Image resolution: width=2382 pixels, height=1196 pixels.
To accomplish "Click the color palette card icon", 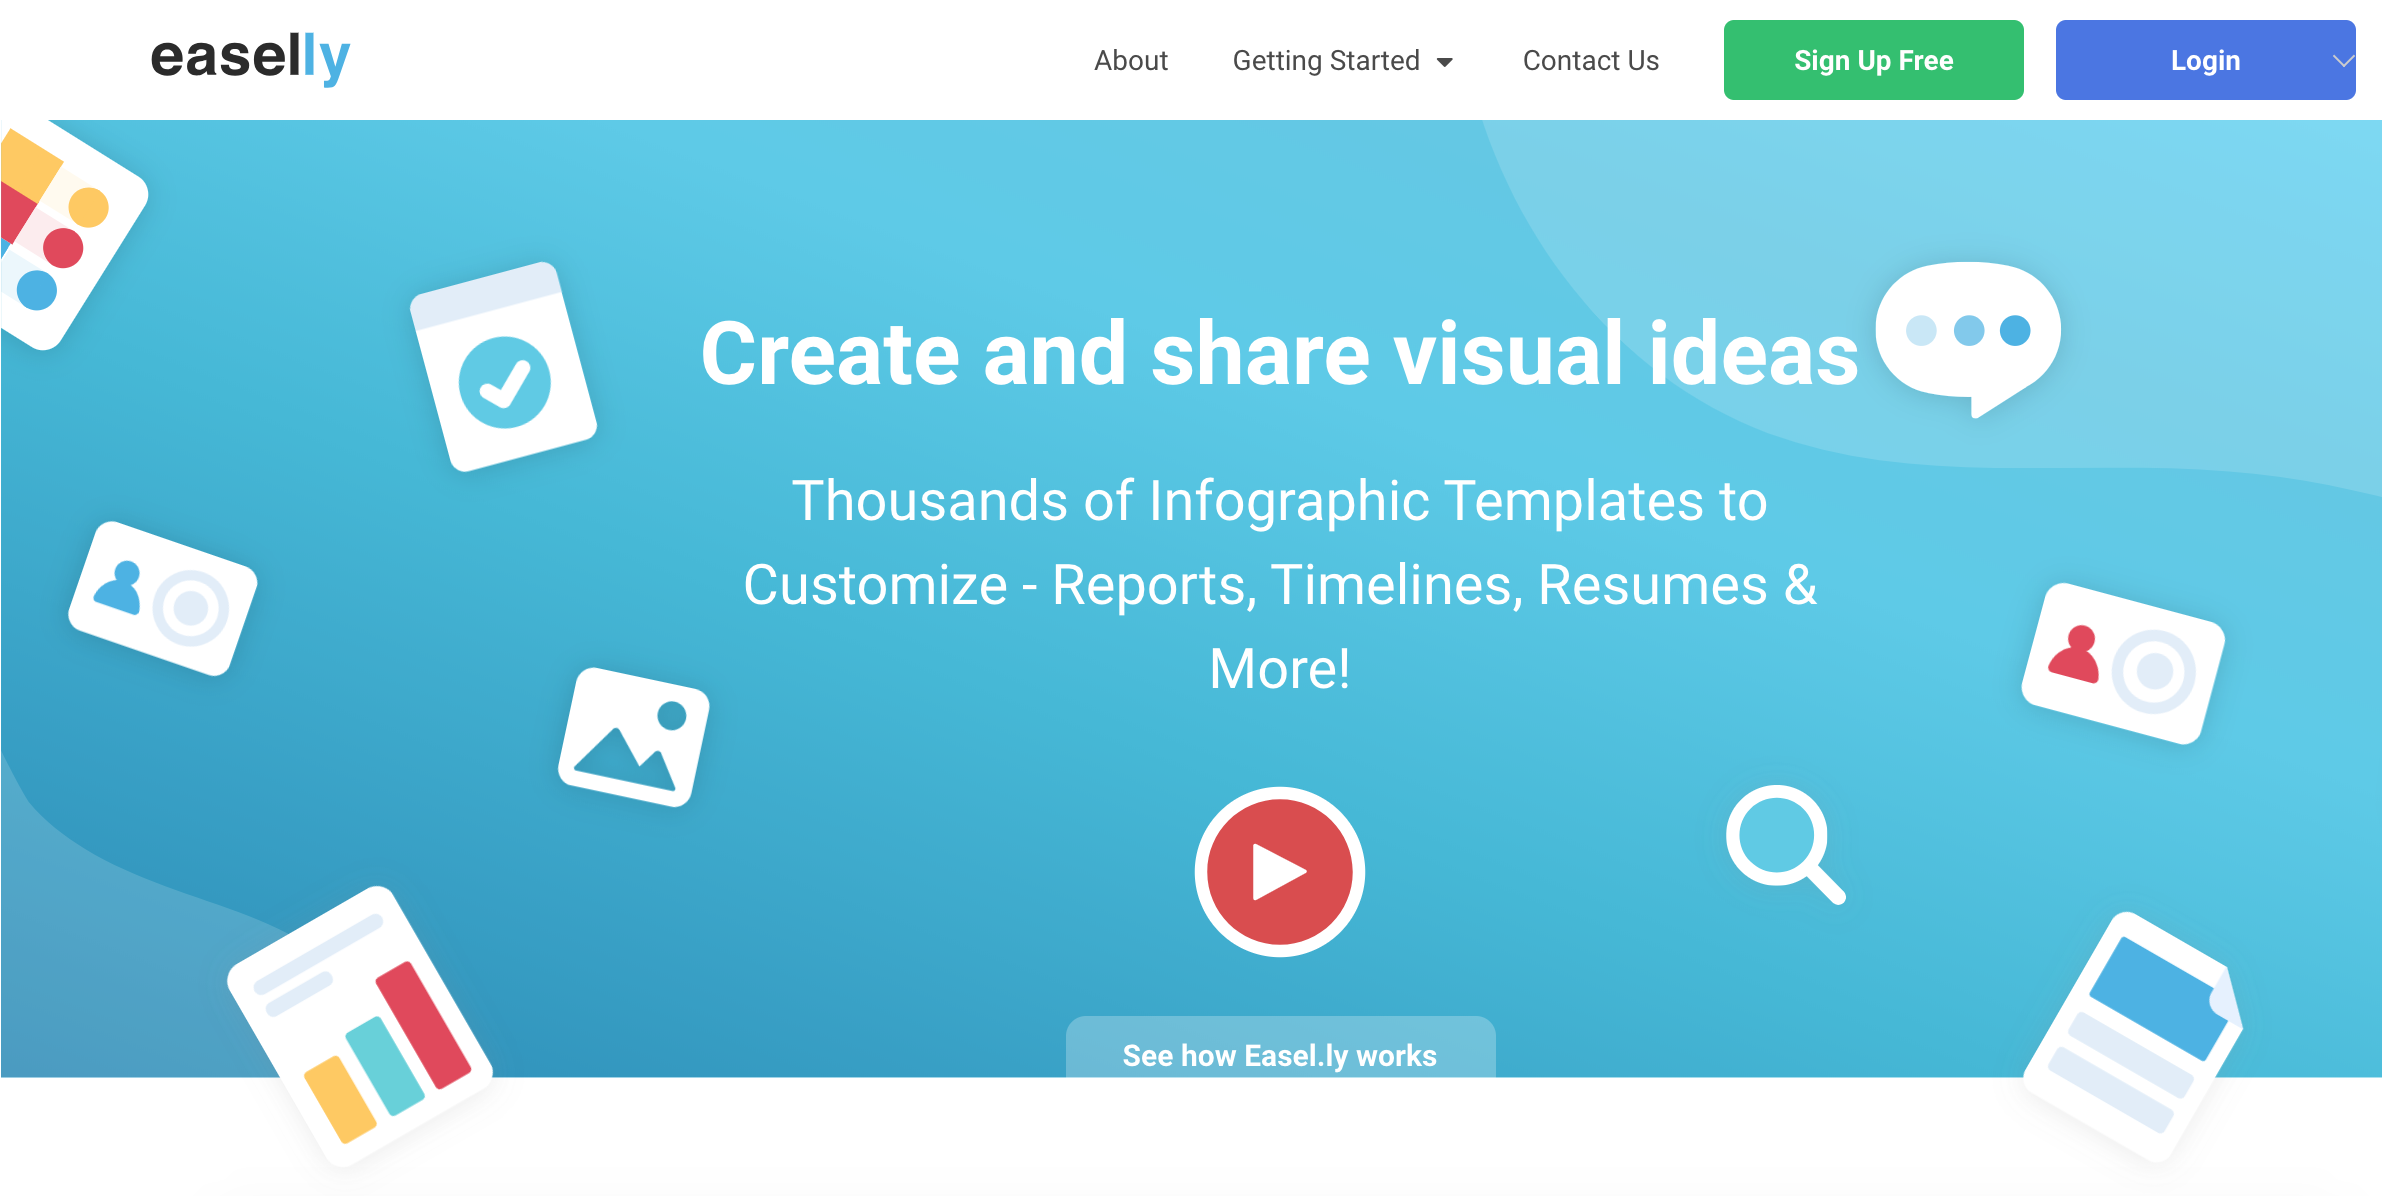I will pyautogui.click(x=68, y=236).
